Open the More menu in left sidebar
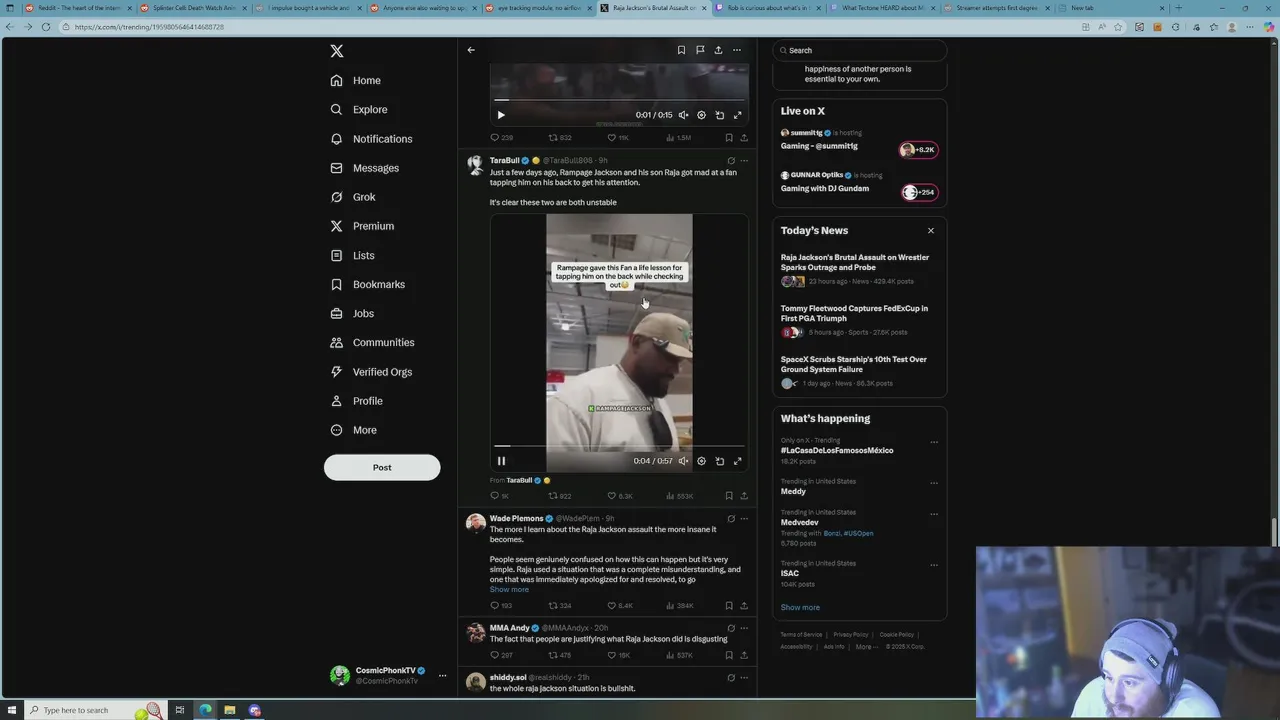Viewport: 1280px width, 720px height. click(354, 430)
